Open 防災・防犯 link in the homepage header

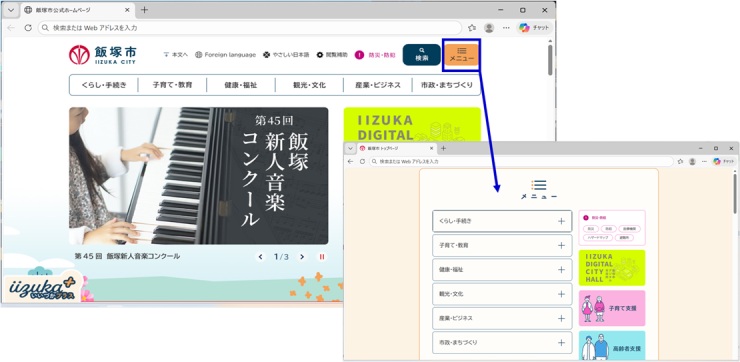pyautogui.click(x=375, y=55)
